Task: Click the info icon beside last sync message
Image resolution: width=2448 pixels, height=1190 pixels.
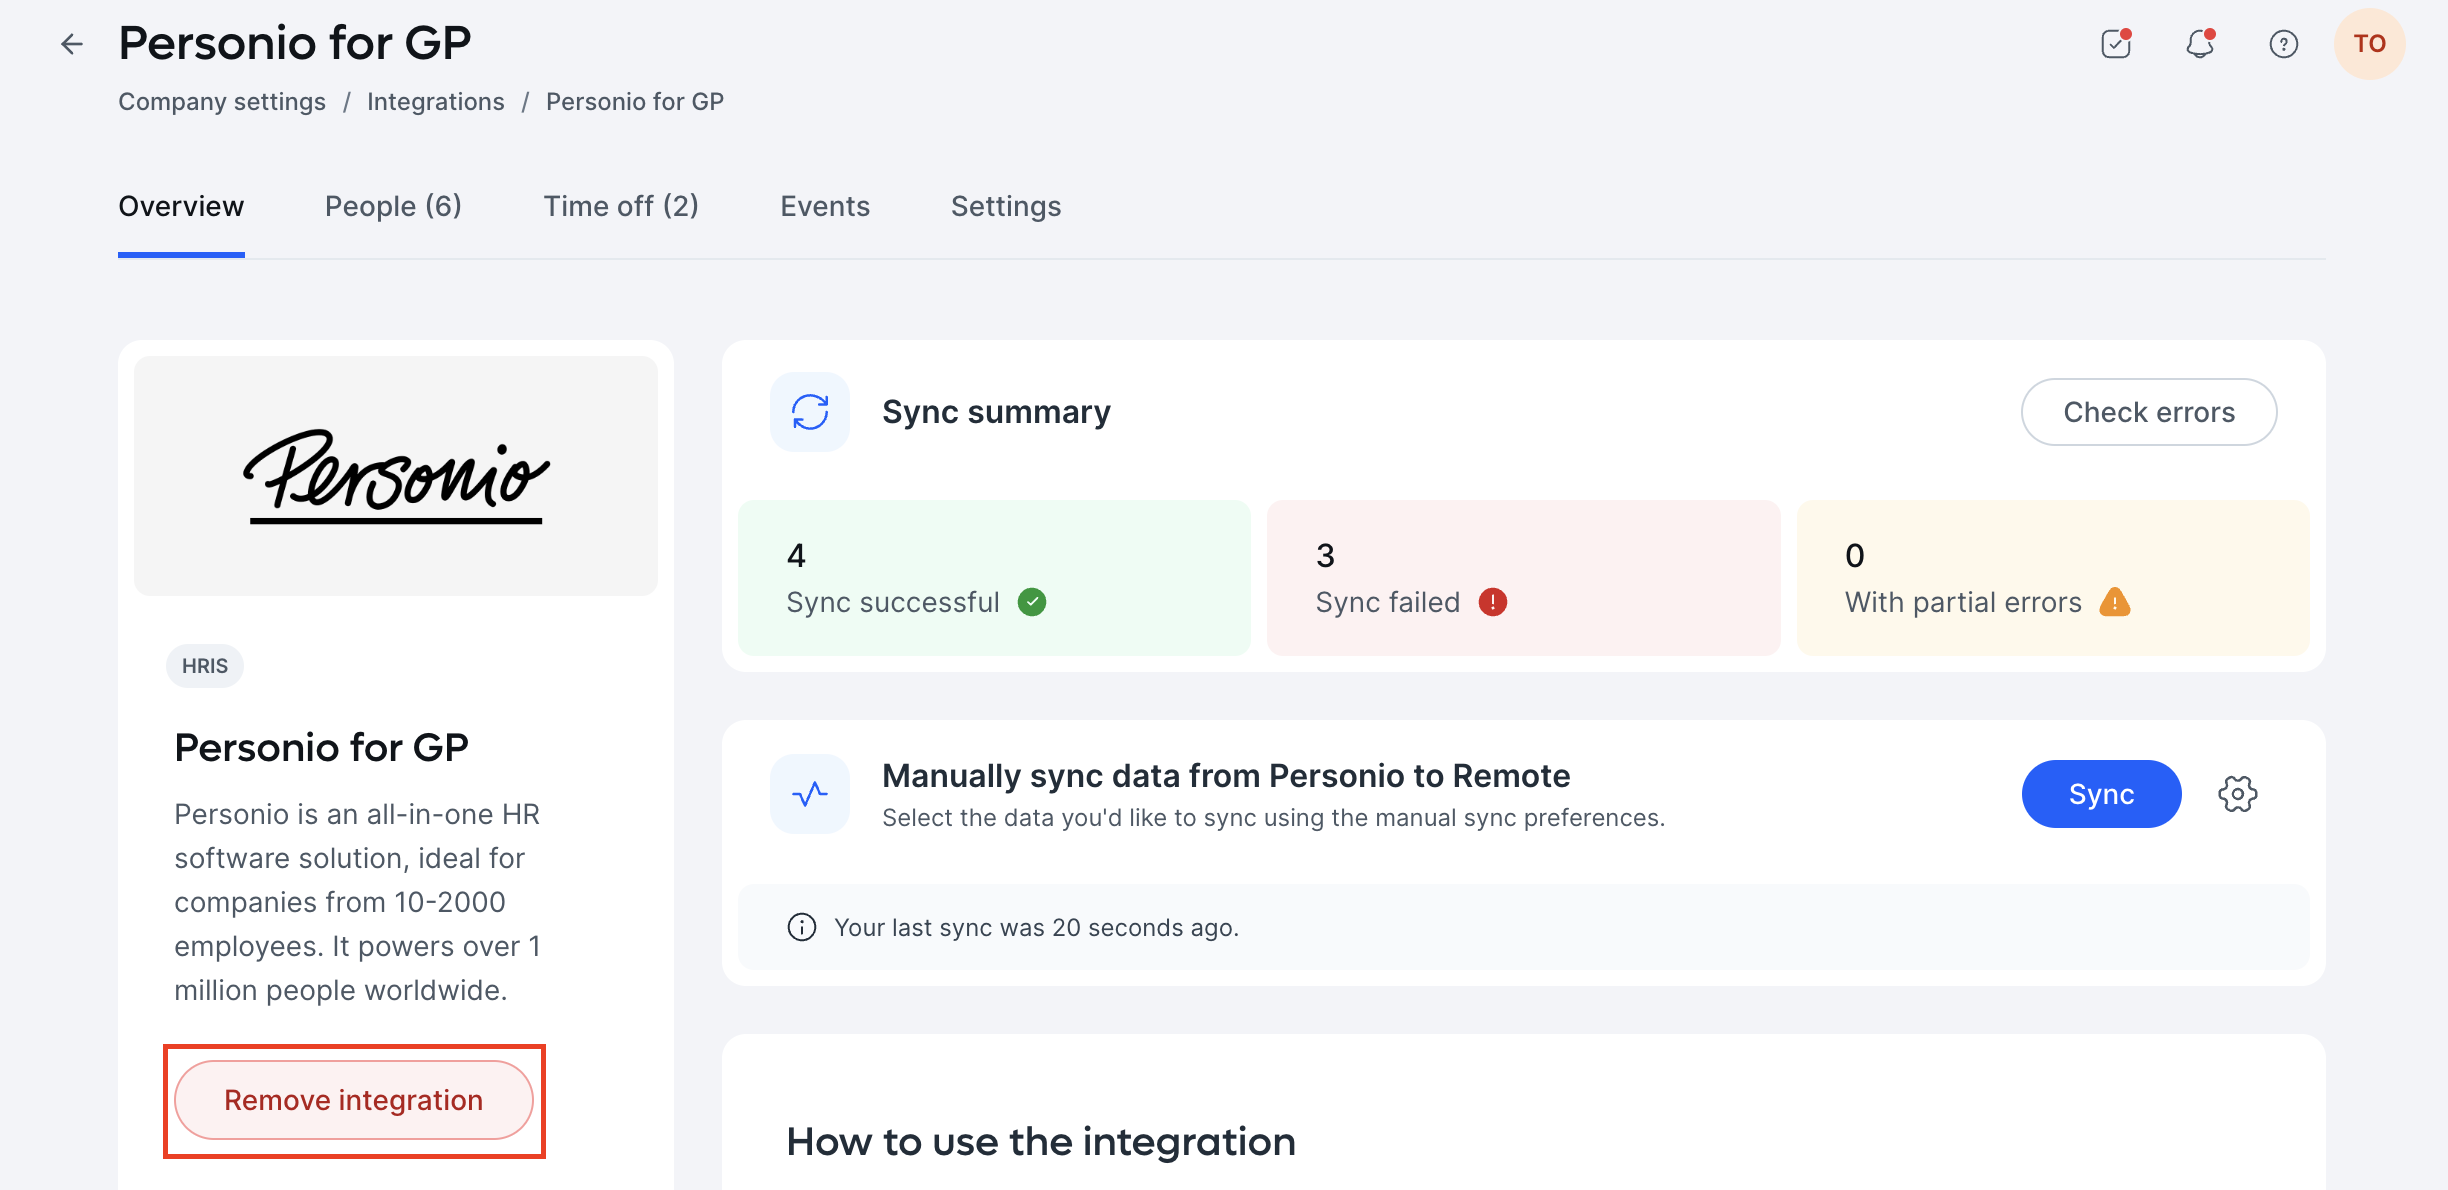Action: point(802,927)
